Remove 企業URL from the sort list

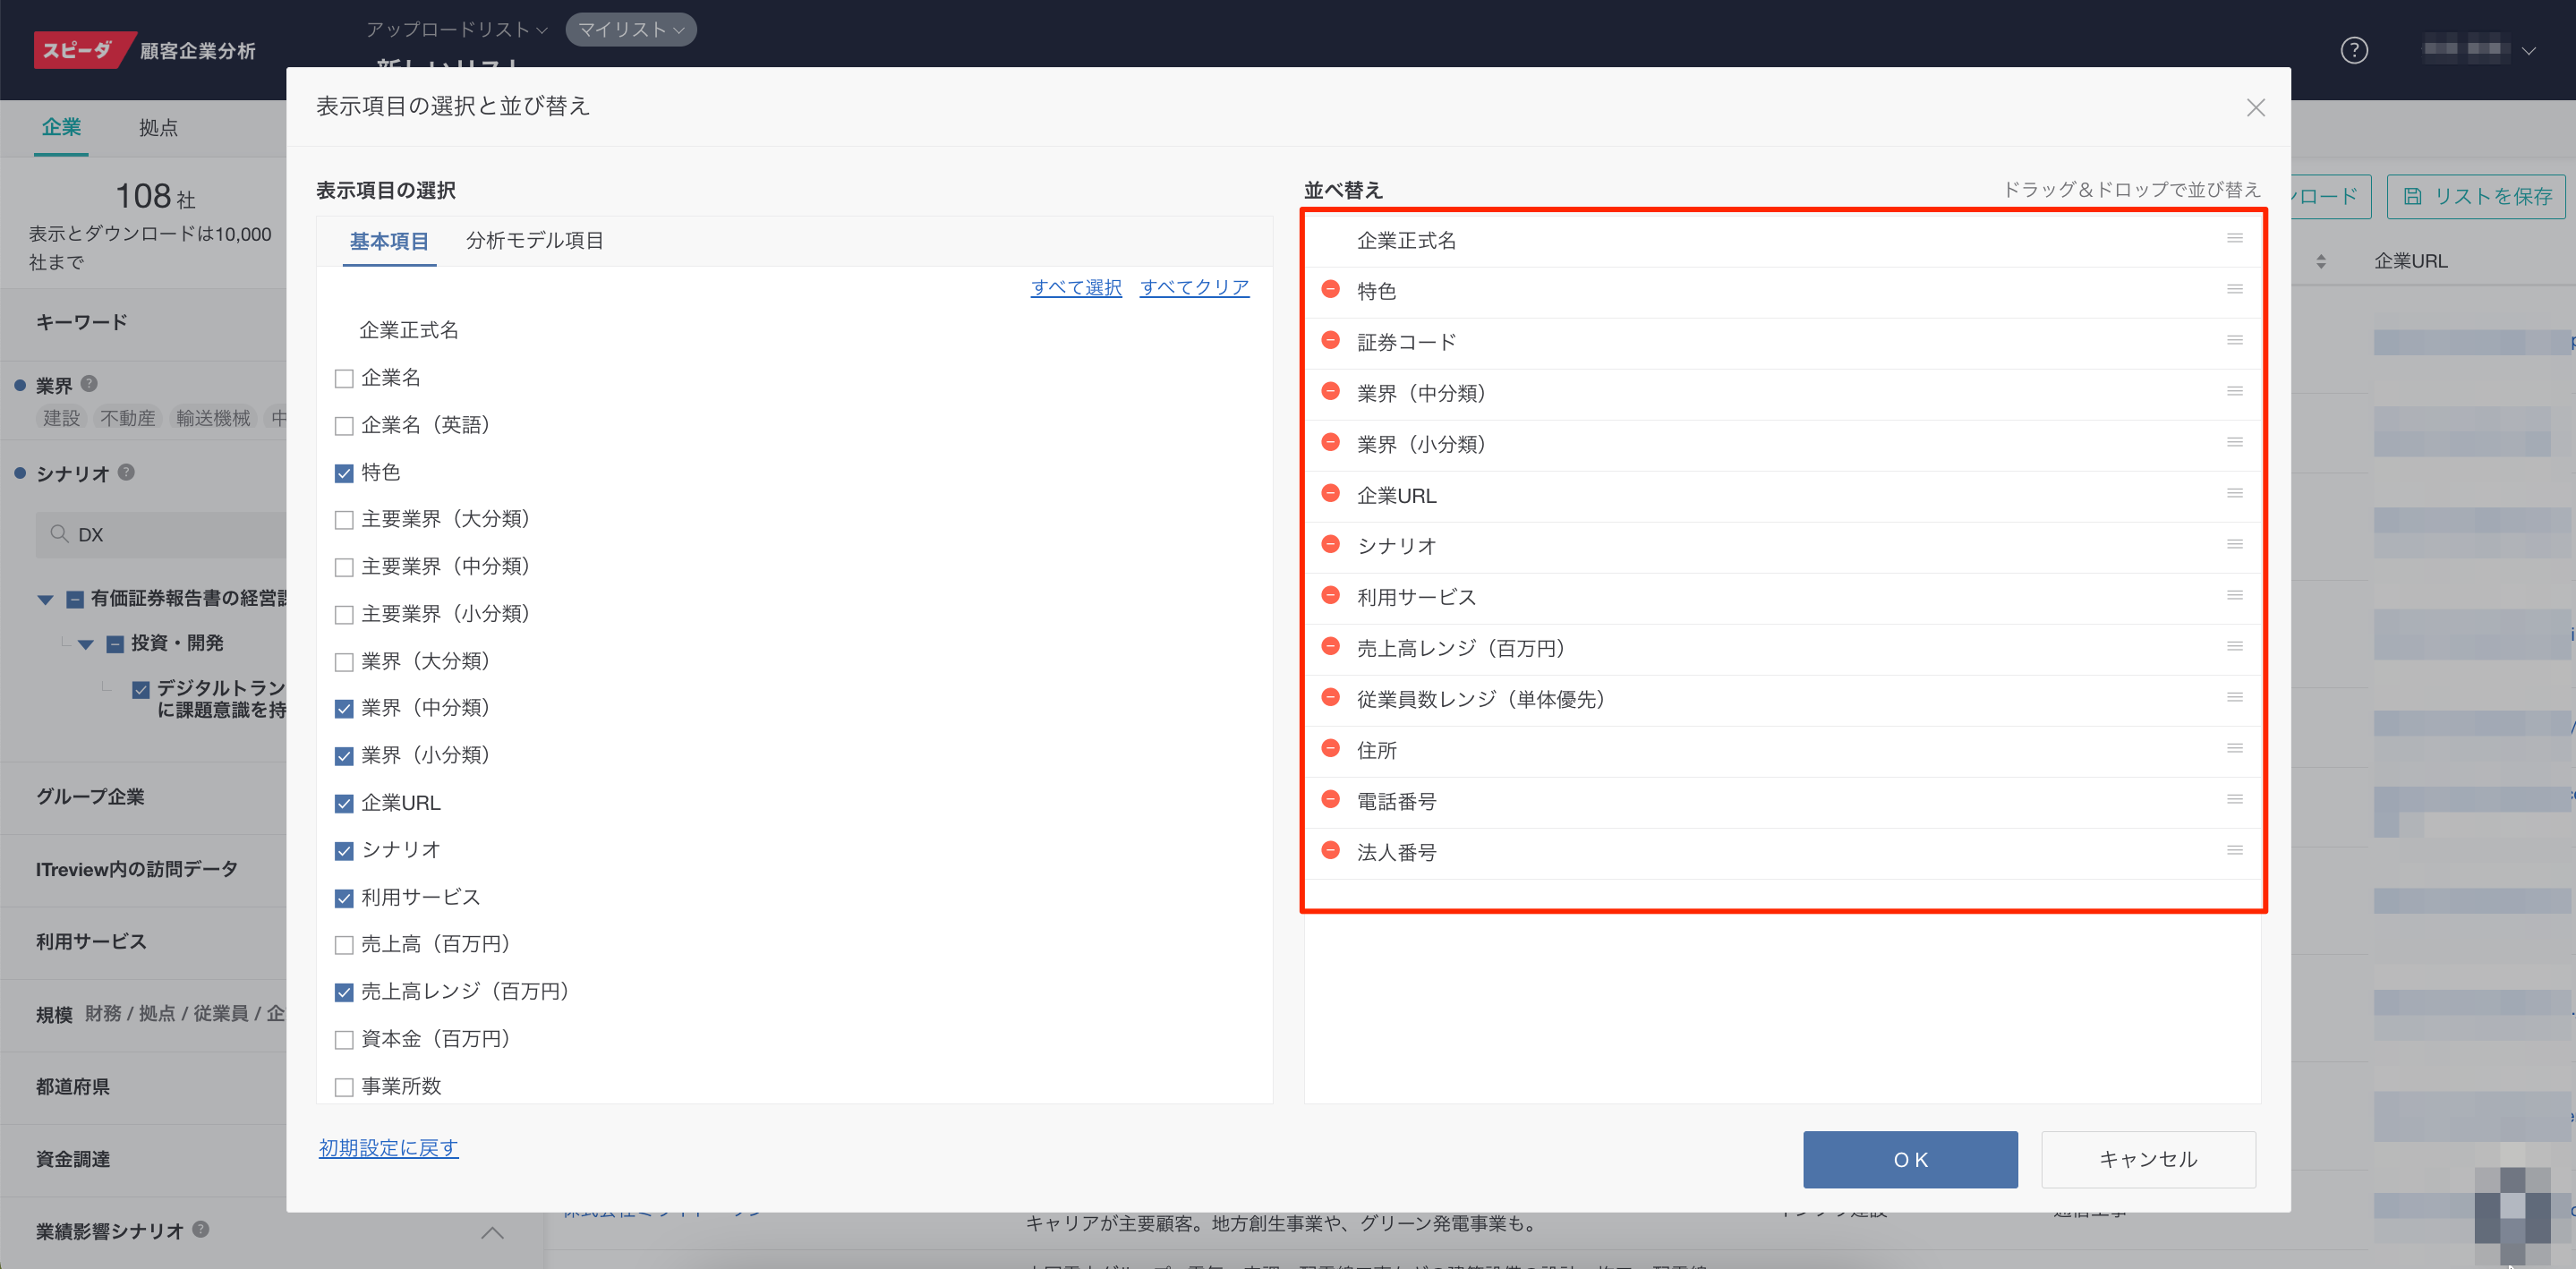point(1330,494)
